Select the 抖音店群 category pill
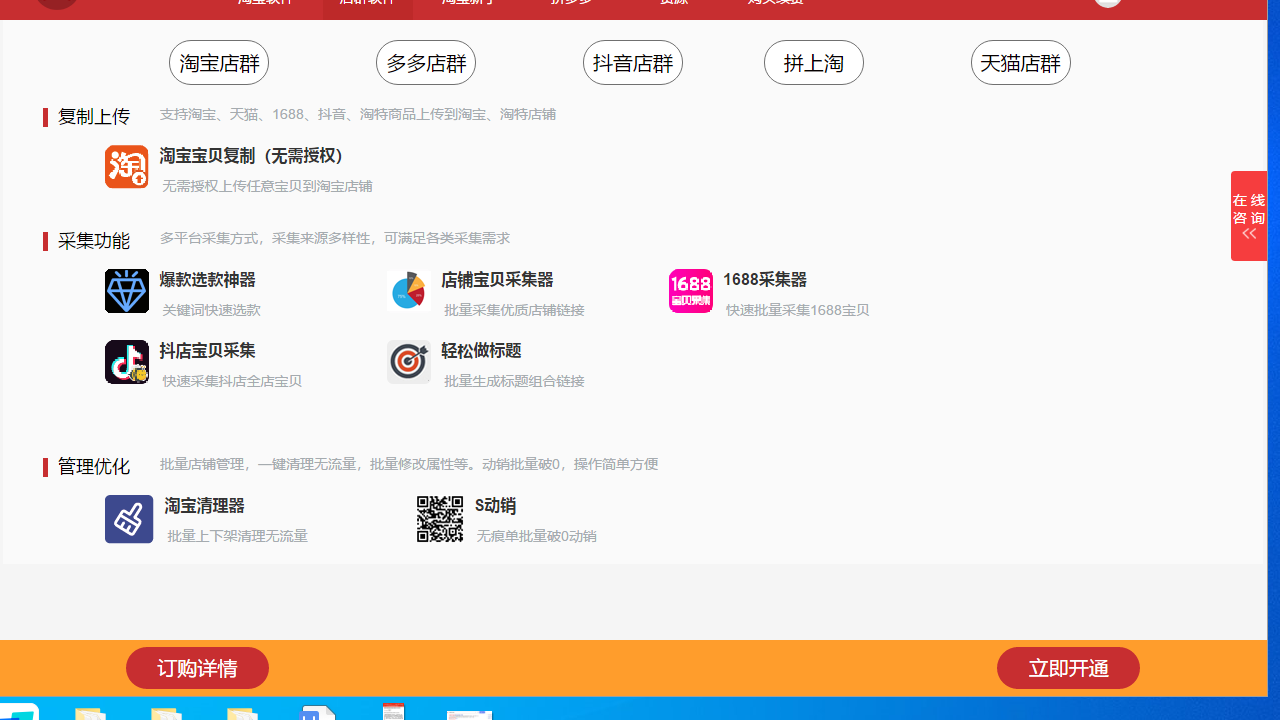 coord(632,62)
